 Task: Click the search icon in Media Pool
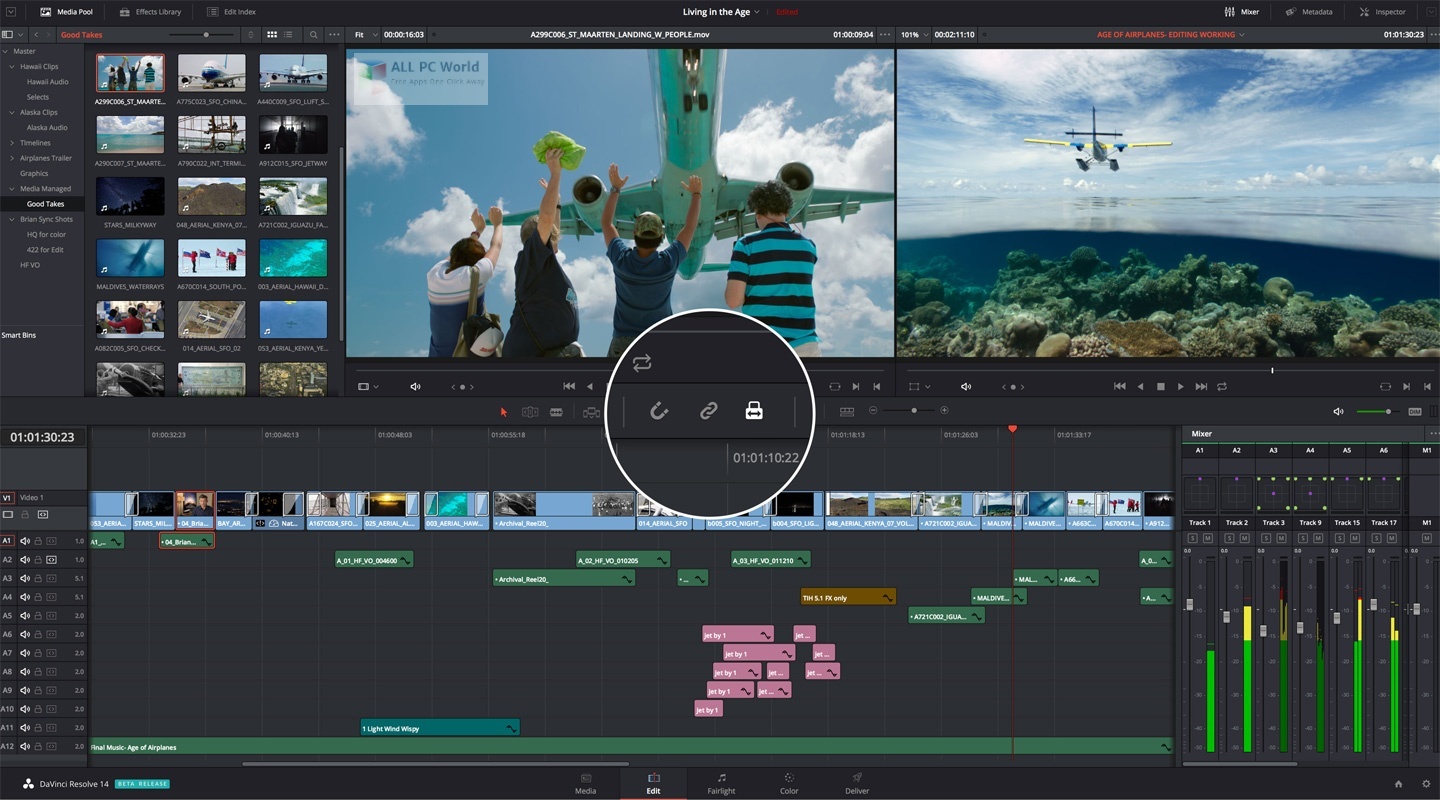pos(313,35)
